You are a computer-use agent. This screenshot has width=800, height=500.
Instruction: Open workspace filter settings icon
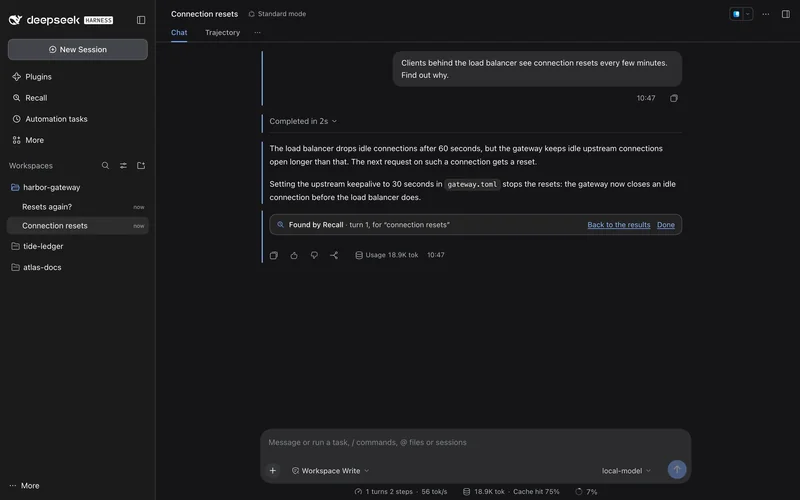(123, 165)
